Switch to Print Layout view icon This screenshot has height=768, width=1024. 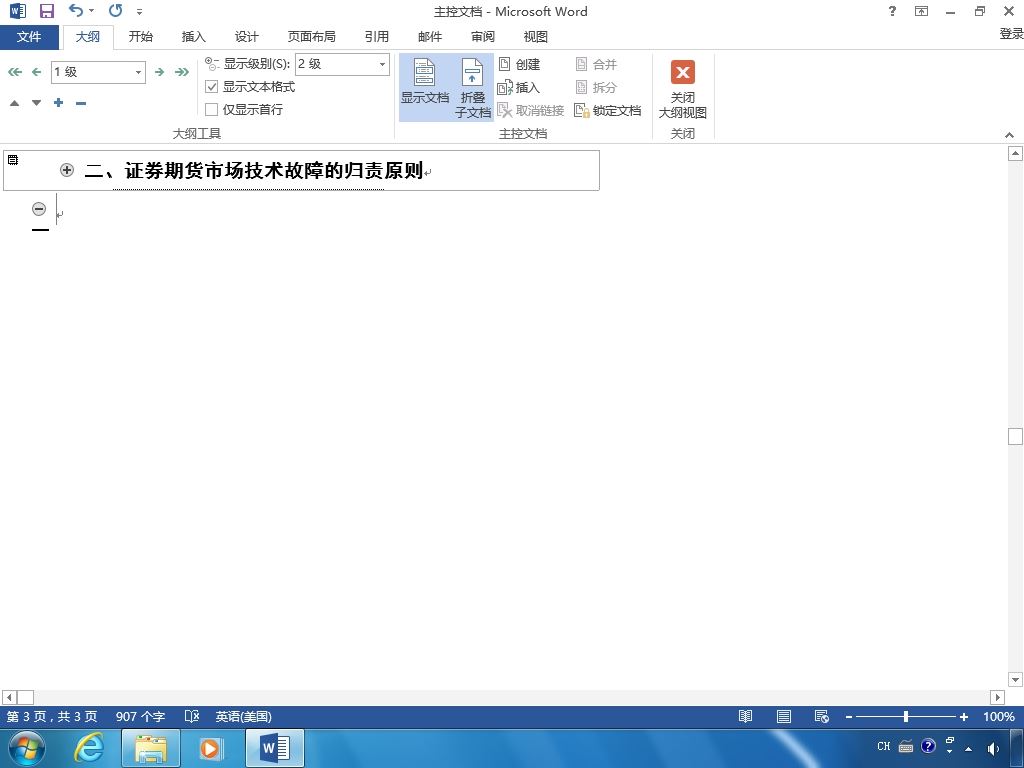tap(784, 716)
